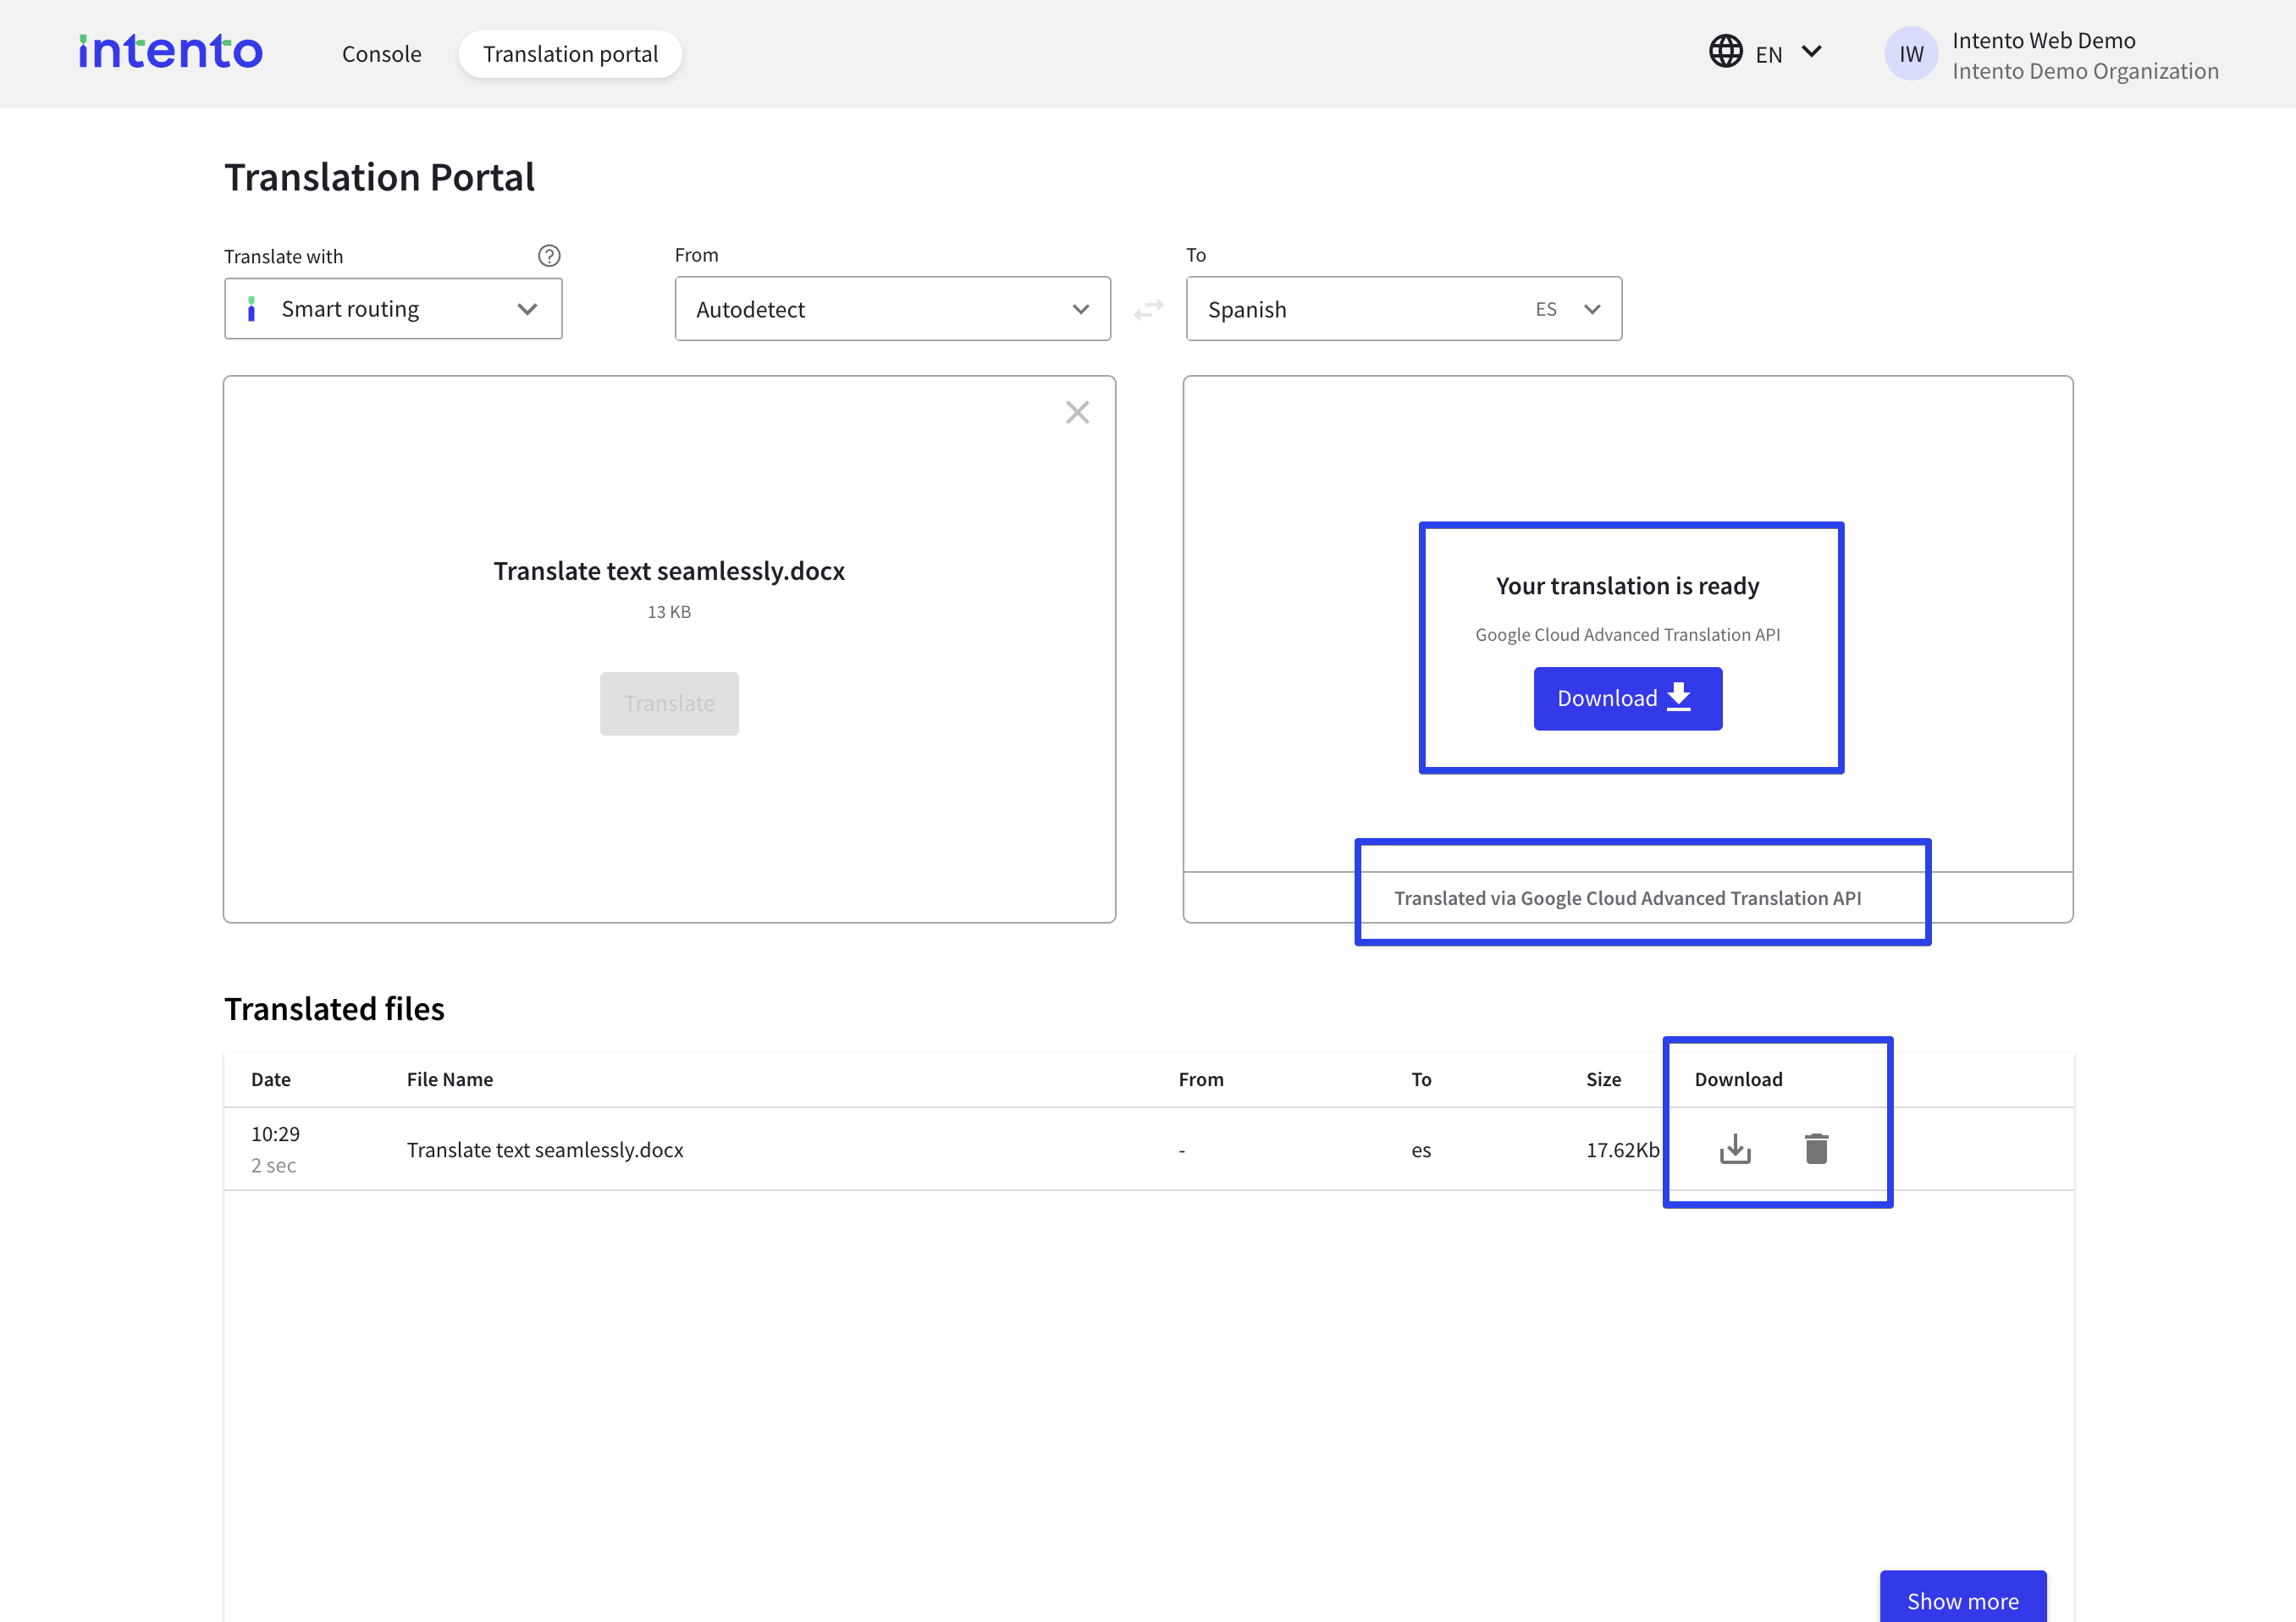2296x1622 pixels.
Task: Open the Spanish target language dropdown
Action: pos(1403,309)
